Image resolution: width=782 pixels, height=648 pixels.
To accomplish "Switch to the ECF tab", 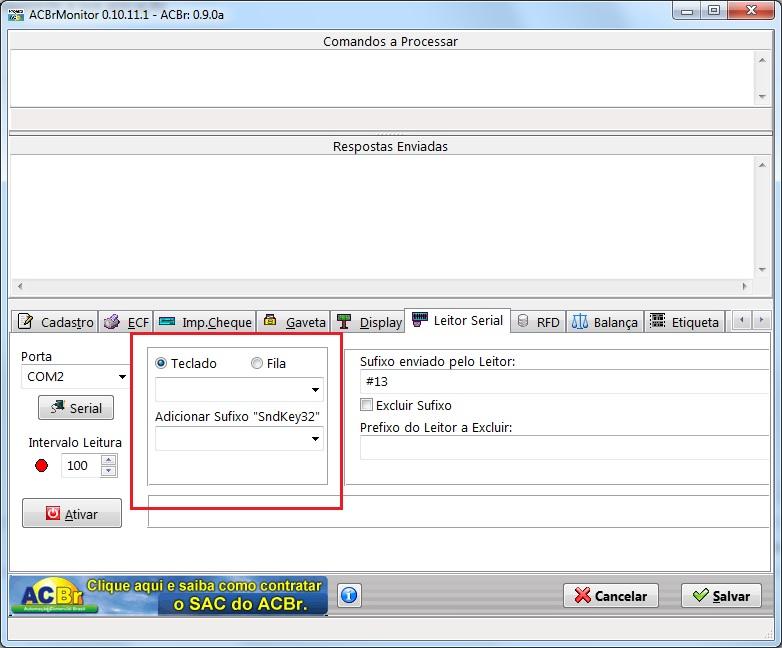I will click(126, 322).
